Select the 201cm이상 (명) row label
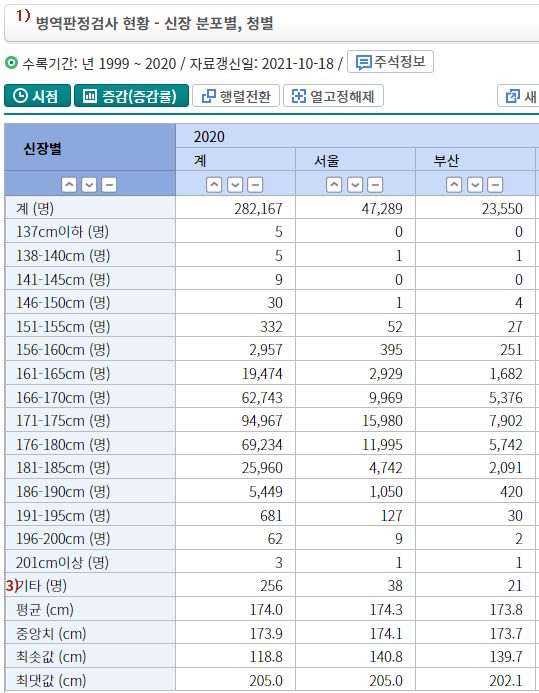This screenshot has height=693, width=539. click(x=62, y=563)
